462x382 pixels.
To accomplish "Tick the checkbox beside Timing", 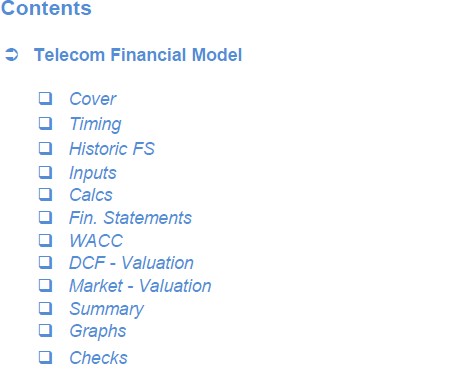I will point(46,123).
